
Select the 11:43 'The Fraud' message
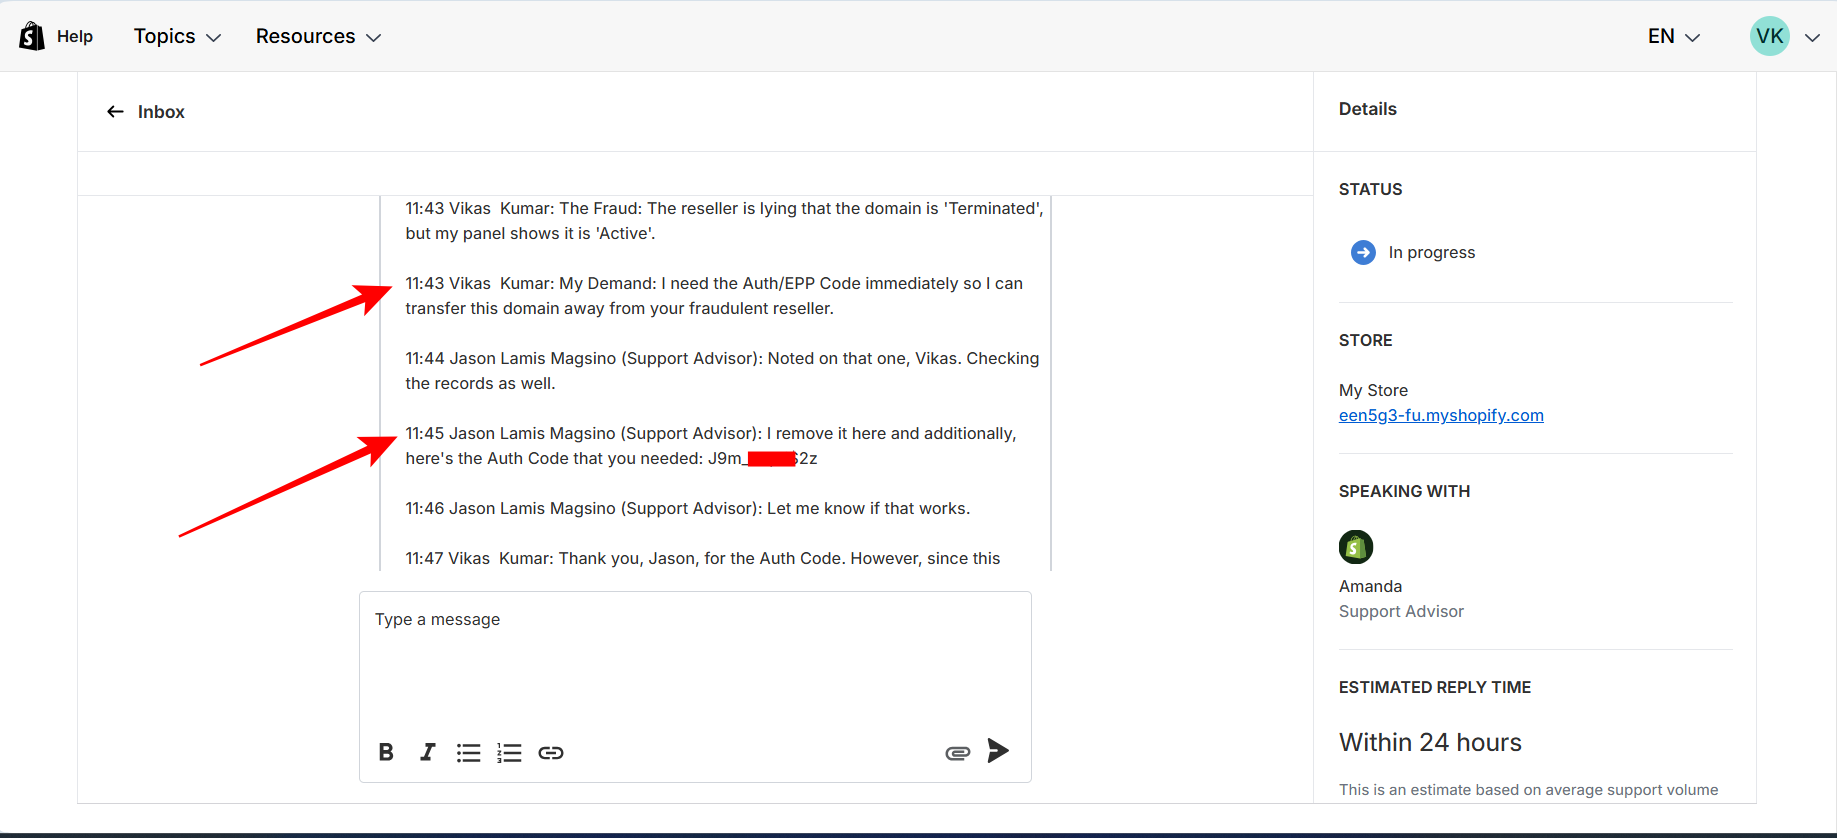[x=724, y=221]
